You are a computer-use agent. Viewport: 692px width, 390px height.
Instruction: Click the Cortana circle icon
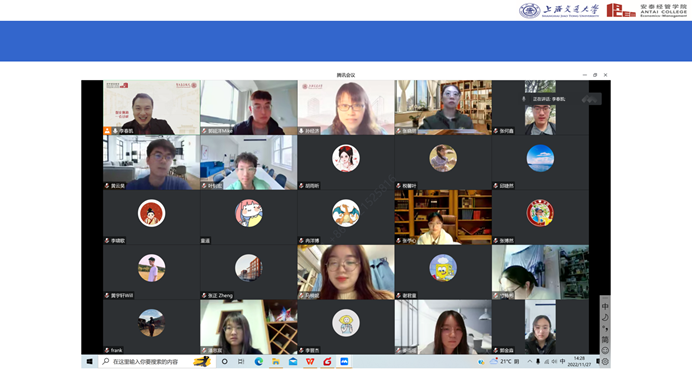(225, 361)
